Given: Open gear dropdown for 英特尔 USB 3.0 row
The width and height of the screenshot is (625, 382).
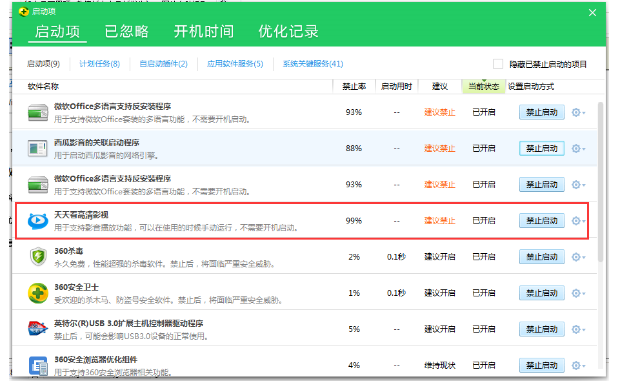Looking at the screenshot, I should coord(578,329).
